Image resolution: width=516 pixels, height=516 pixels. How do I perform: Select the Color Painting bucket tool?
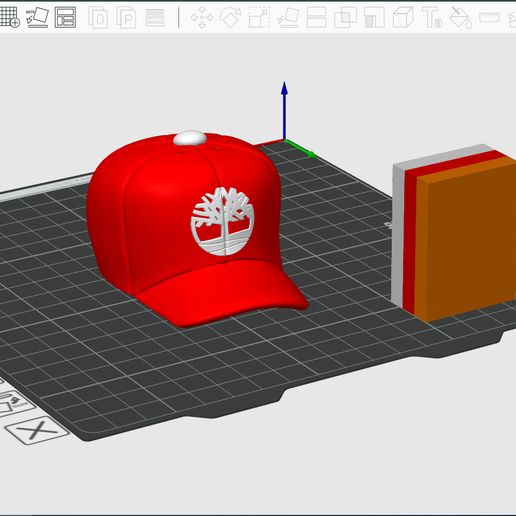(x=461, y=17)
